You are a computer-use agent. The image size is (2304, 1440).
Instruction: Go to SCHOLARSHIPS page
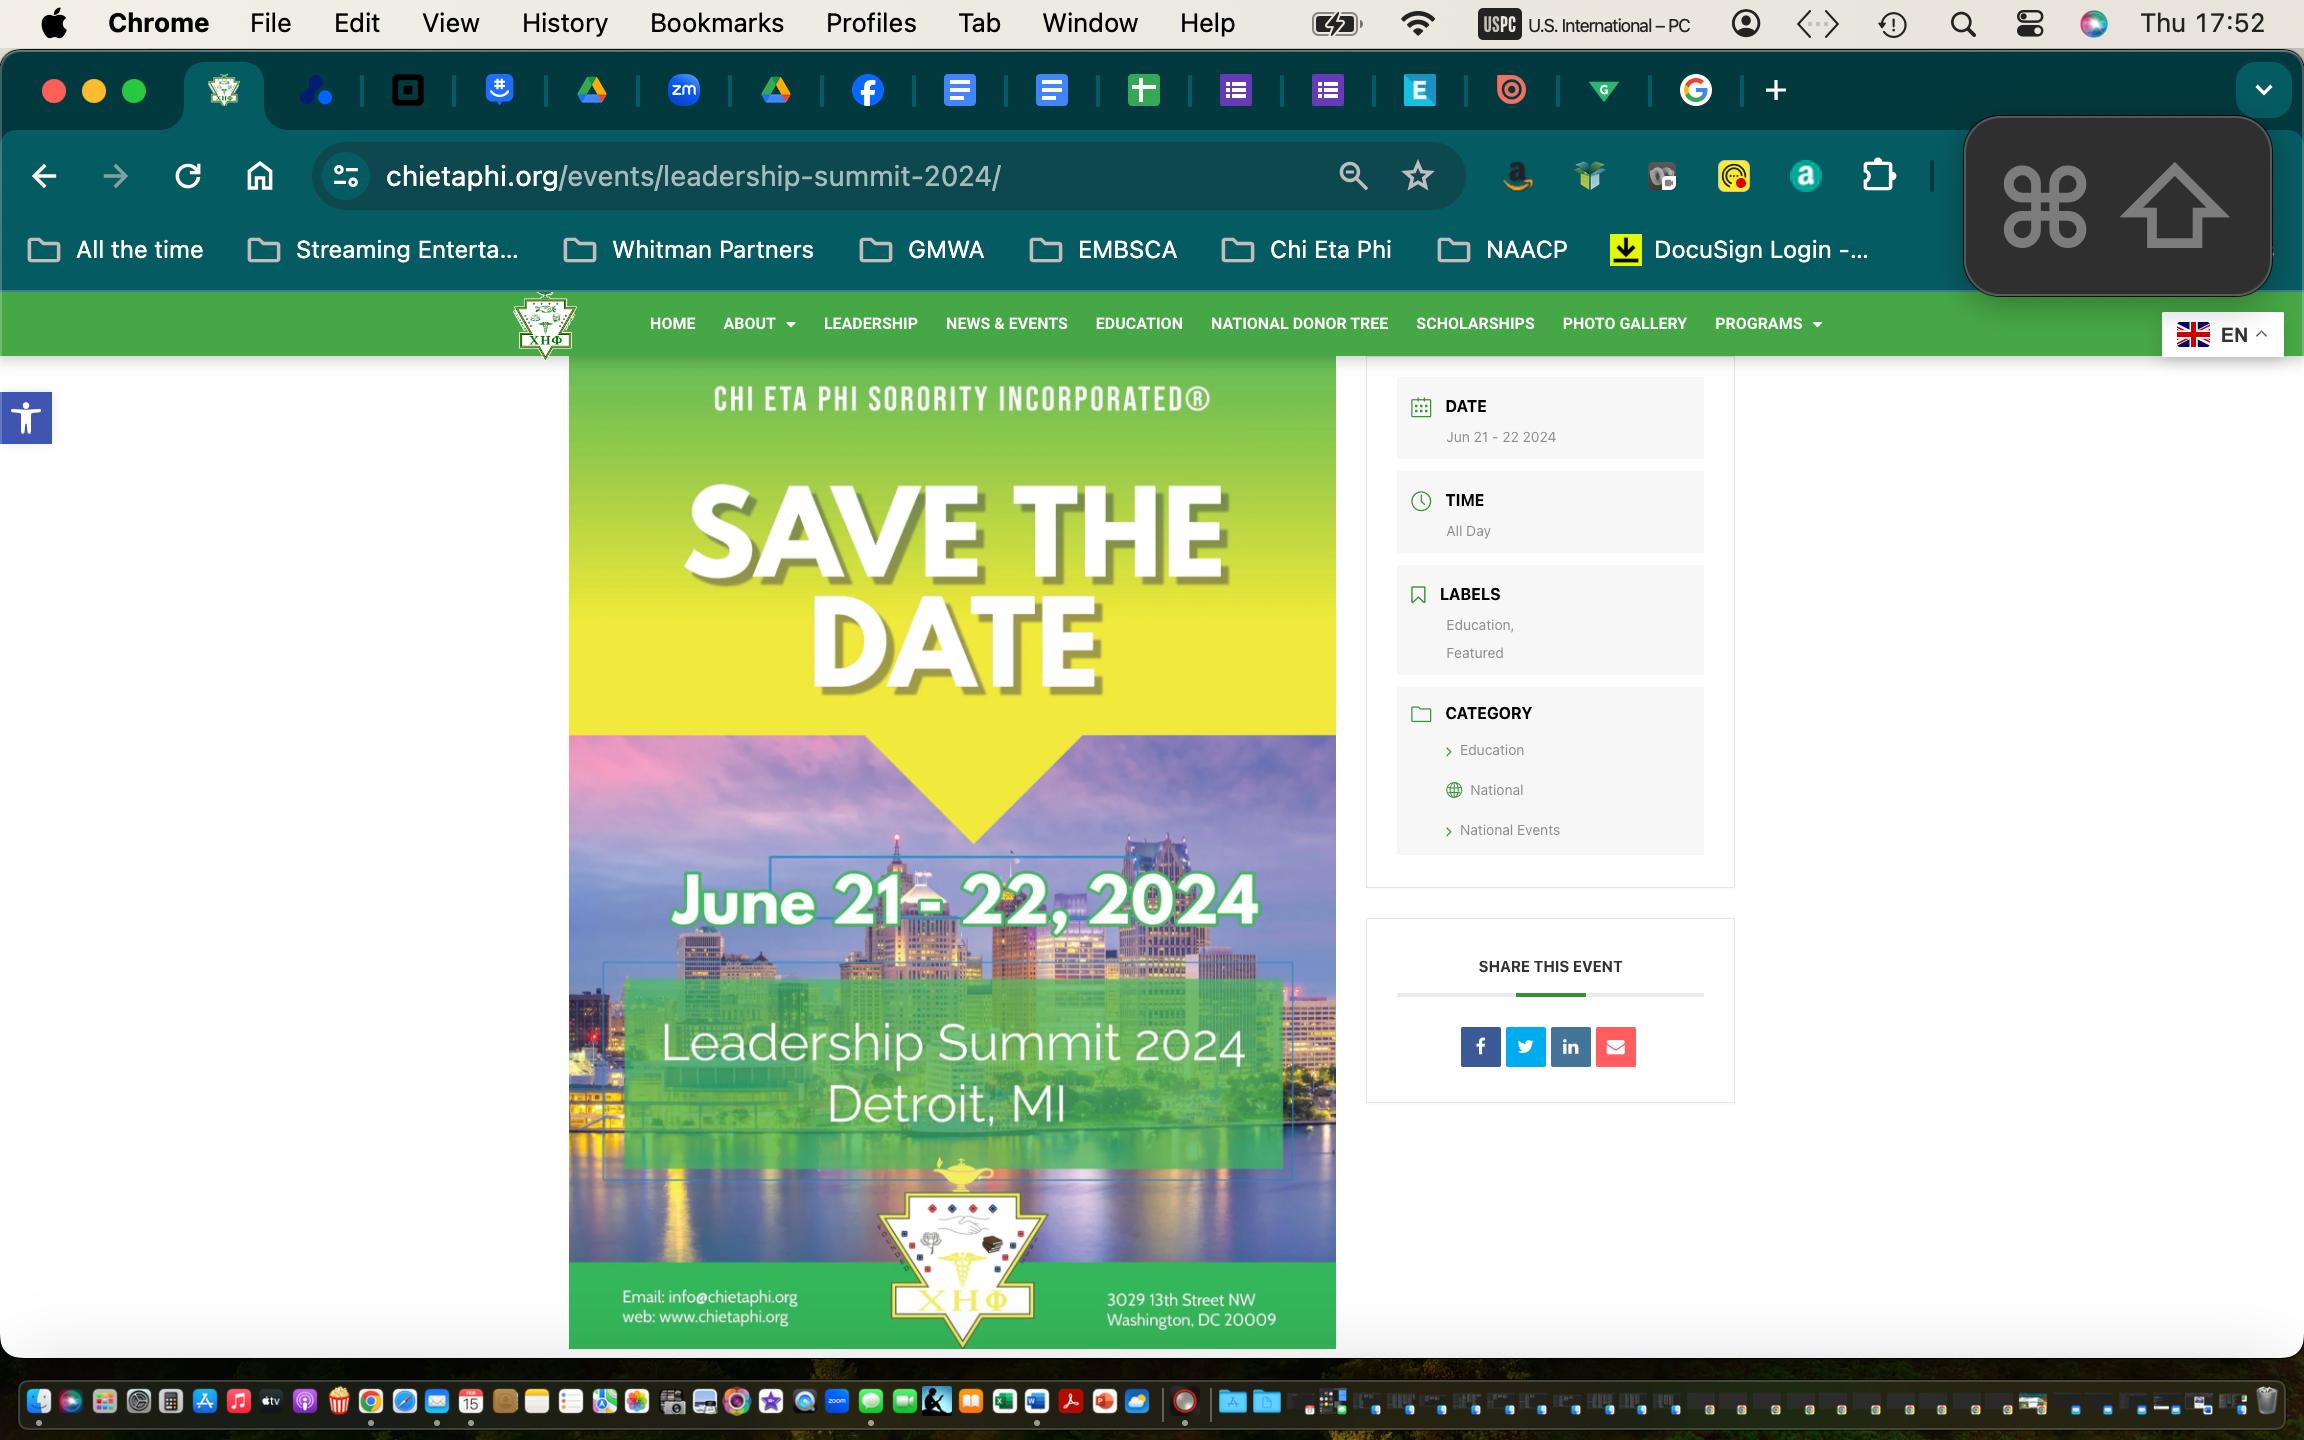click(1475, 324)
